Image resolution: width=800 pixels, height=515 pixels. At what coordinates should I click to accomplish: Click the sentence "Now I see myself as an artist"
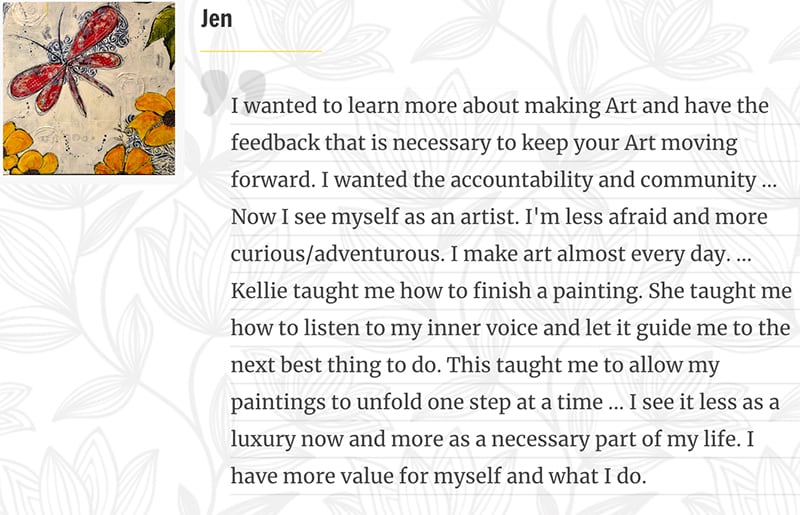(x=373, y=217)
